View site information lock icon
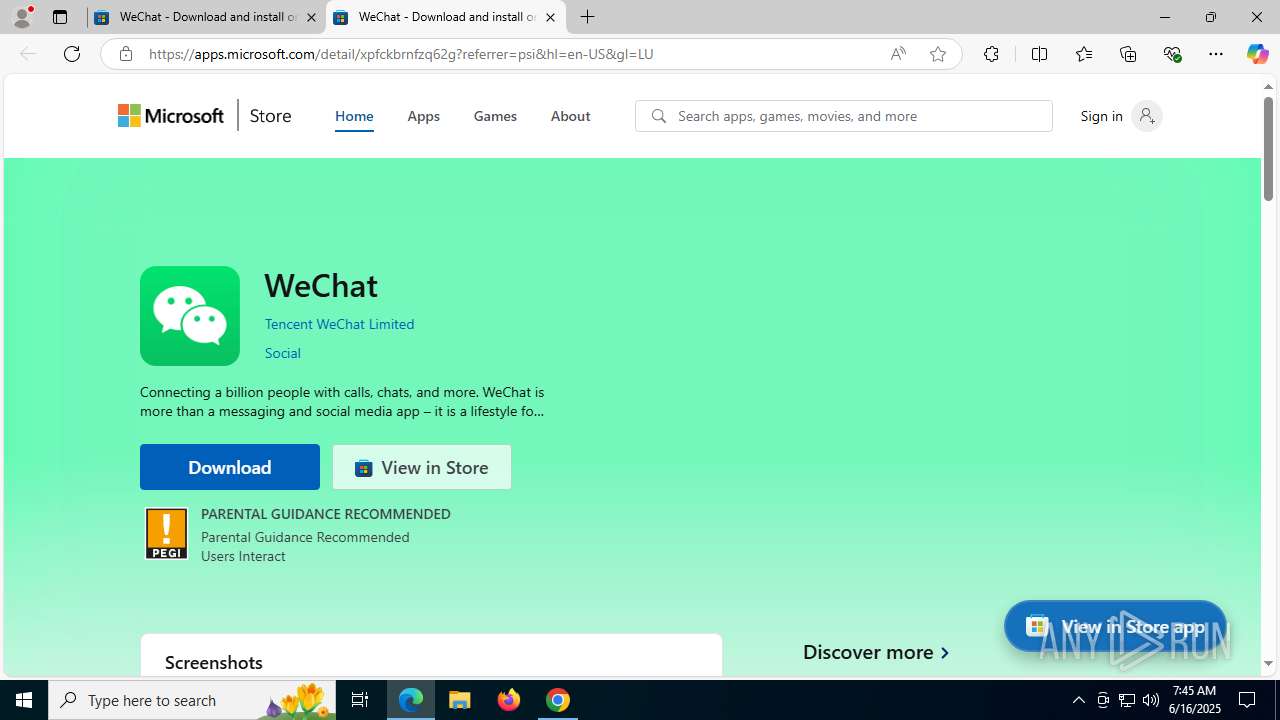This screenshot has height=720, width=1280. point(125,54)
